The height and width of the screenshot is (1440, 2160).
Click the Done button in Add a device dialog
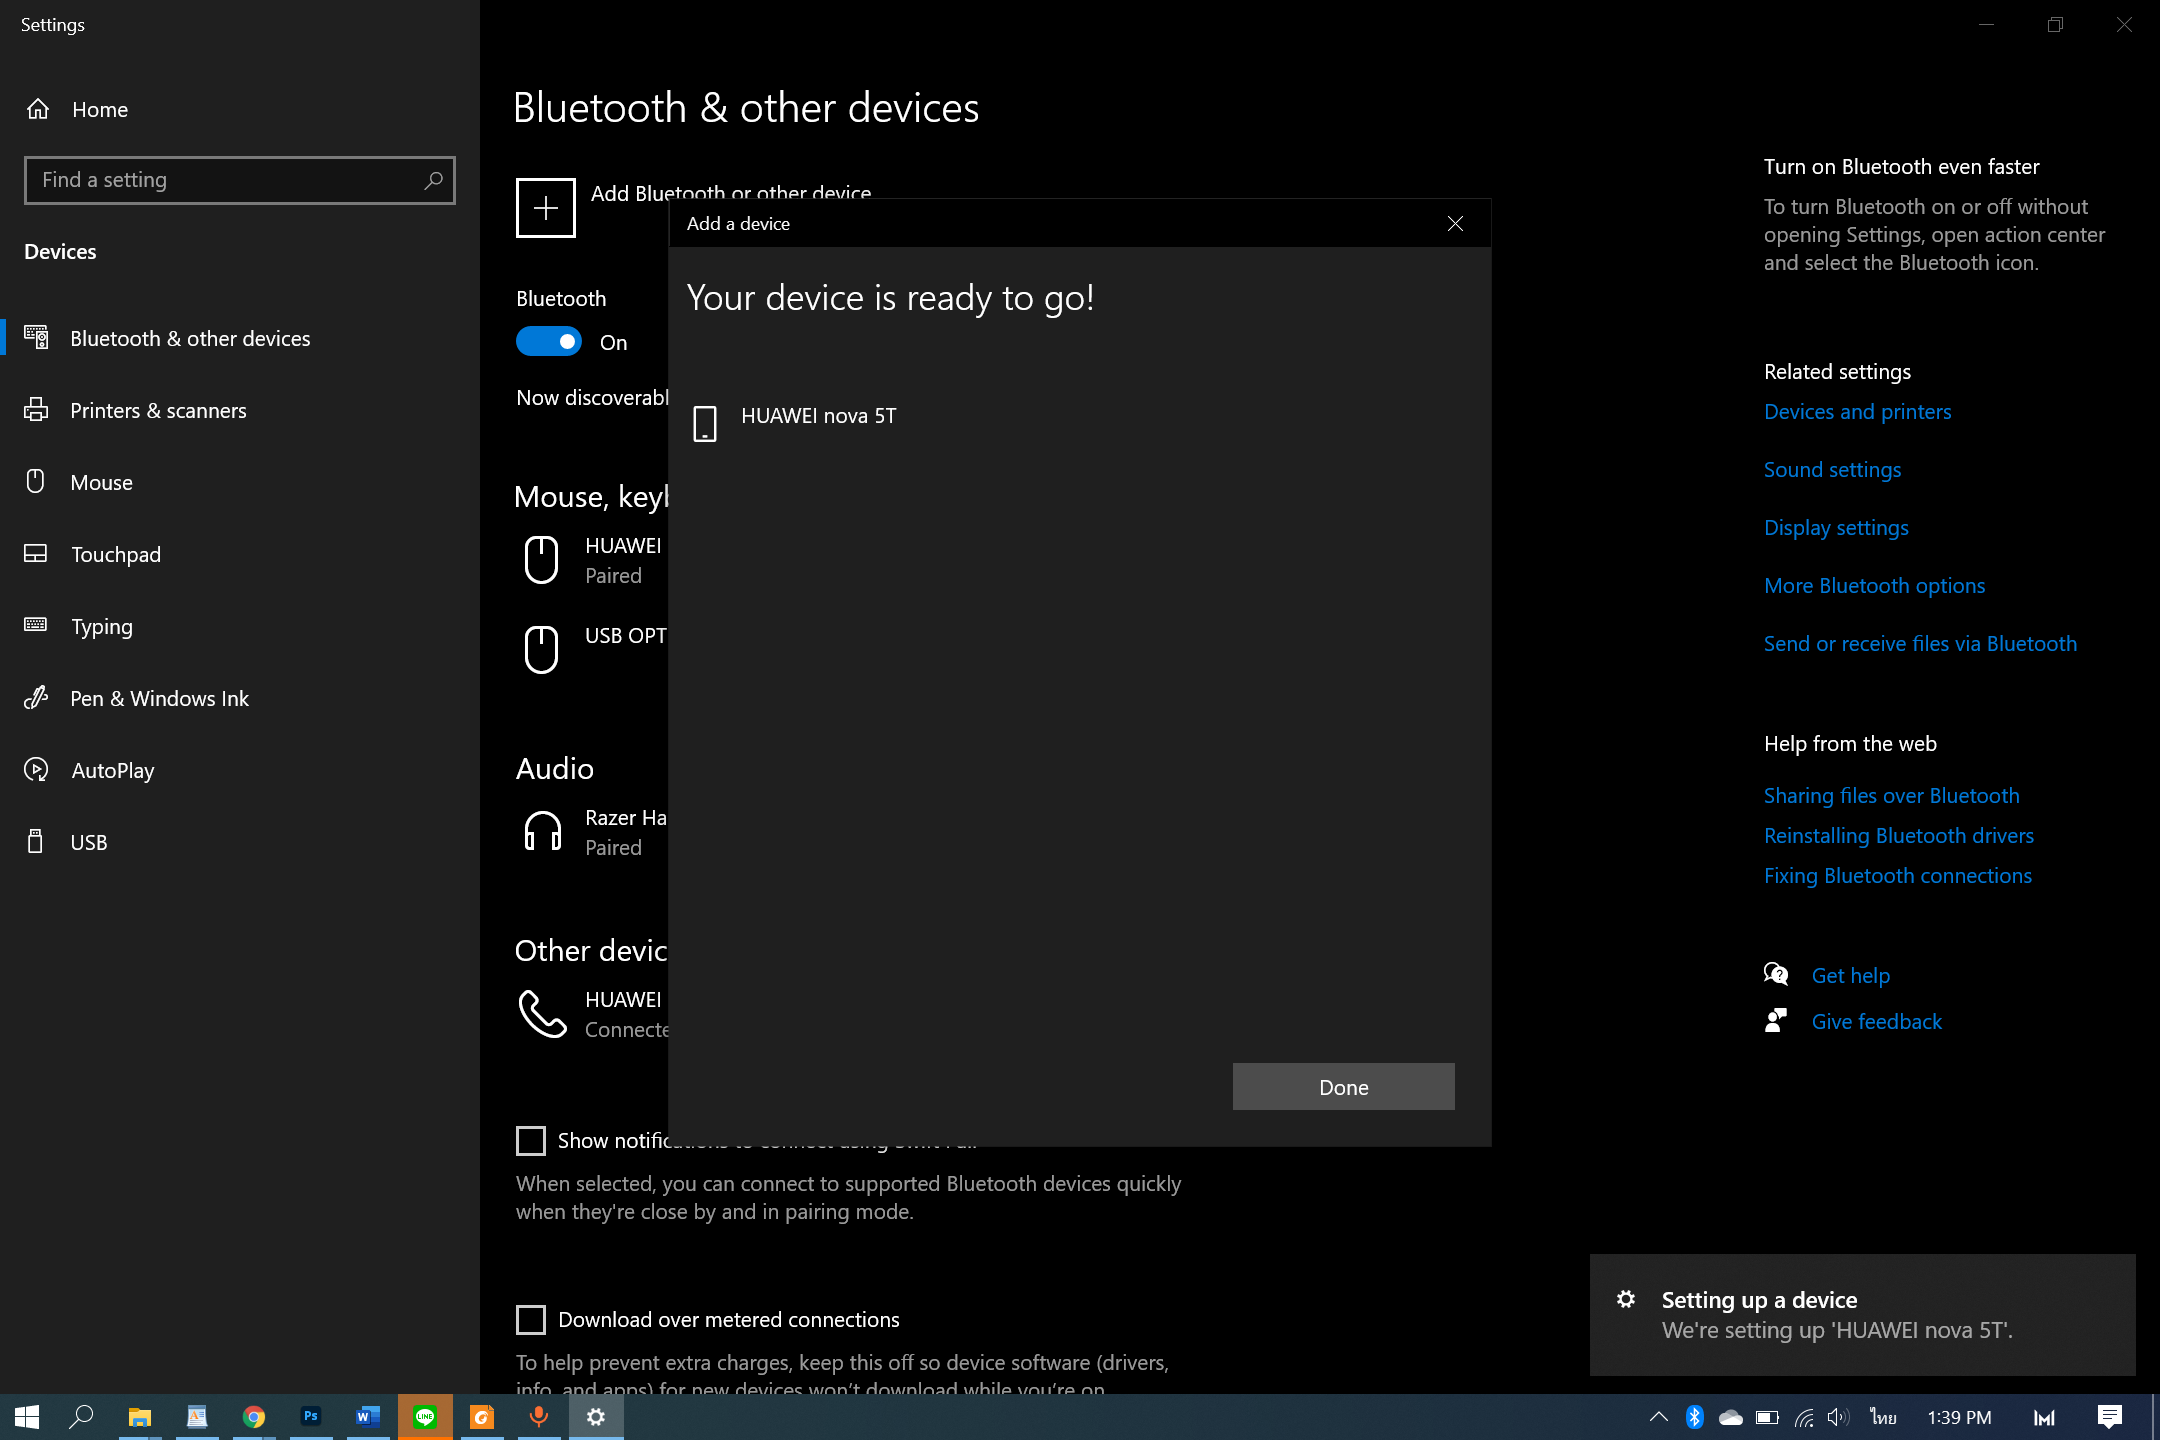coord(1343,1086)
